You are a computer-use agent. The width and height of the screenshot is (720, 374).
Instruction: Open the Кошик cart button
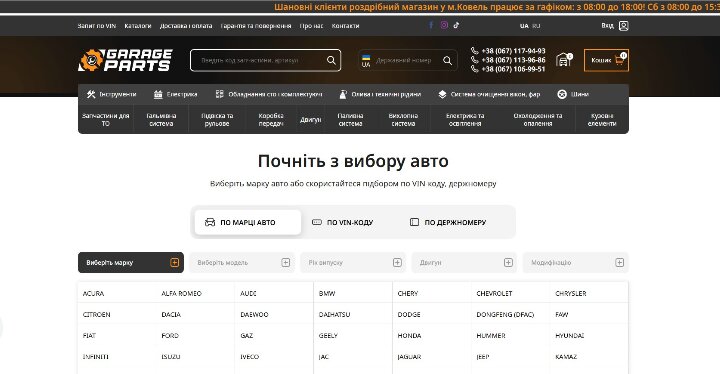(x=606, y=60)
